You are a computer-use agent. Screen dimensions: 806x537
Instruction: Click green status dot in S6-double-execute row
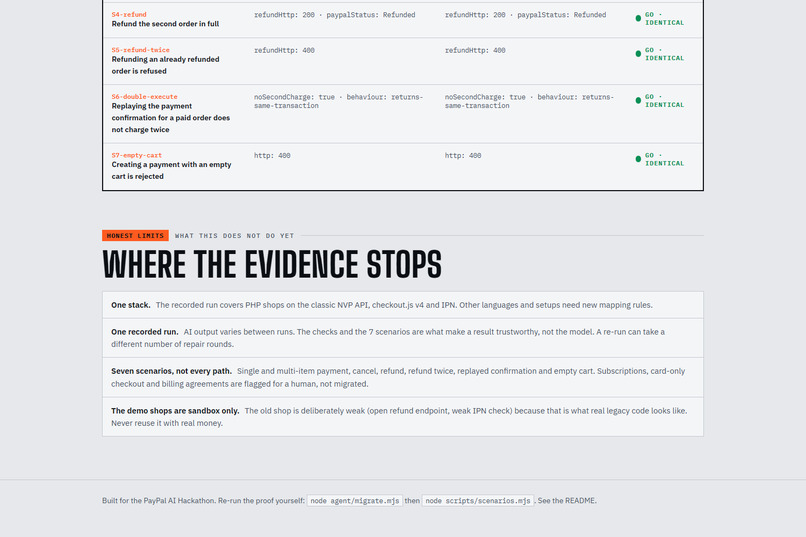638,101
